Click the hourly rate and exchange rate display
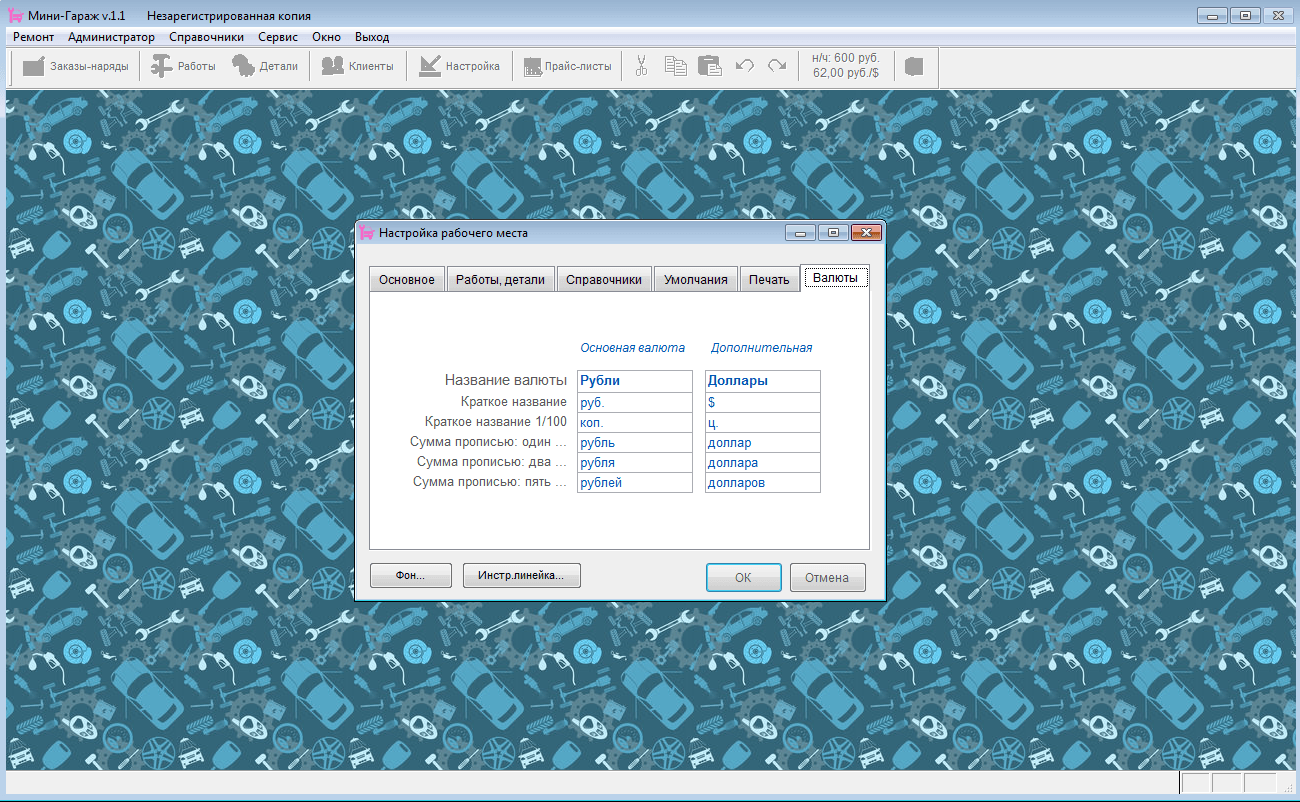The width and height of the screenshot is (1300, 802). [x=846, y=66]
